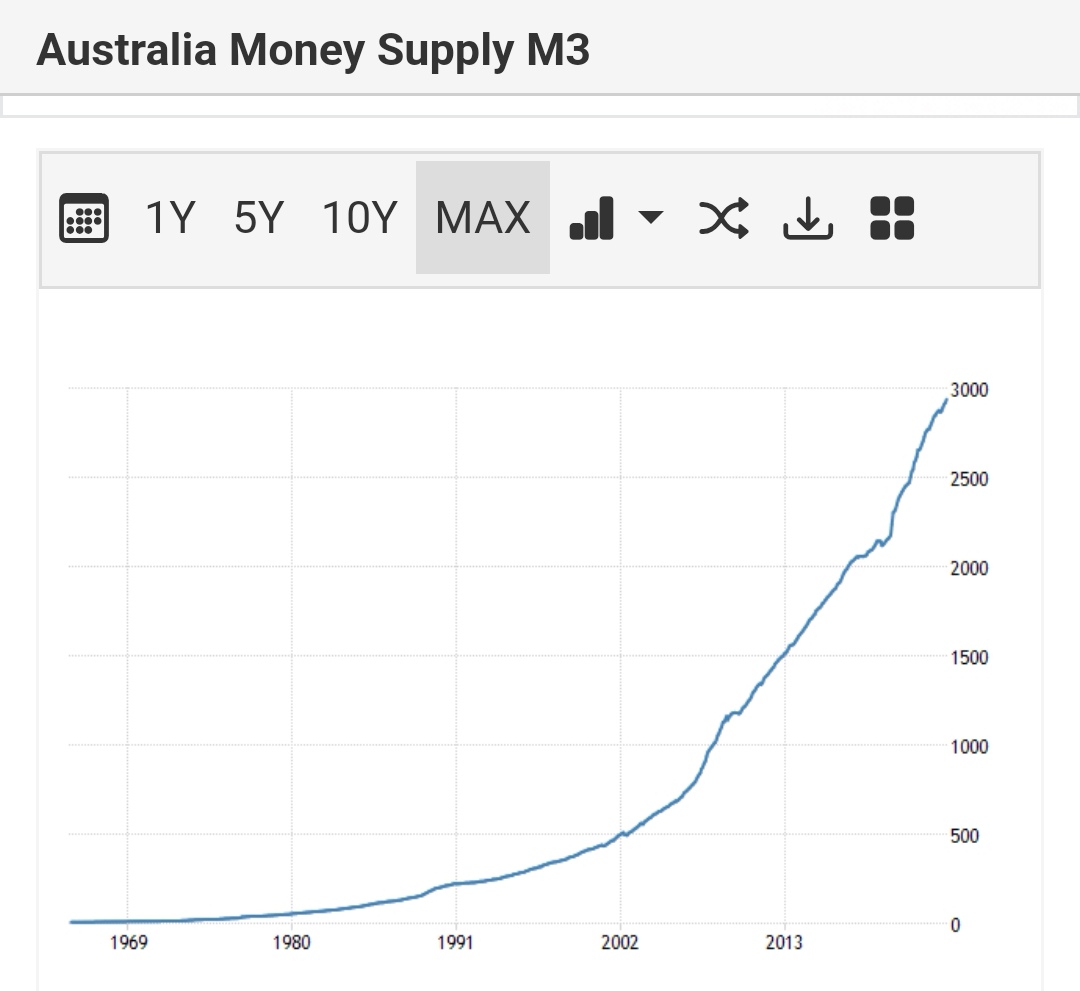
Task: Click the 1980 x-axis label
Action: 291,942
